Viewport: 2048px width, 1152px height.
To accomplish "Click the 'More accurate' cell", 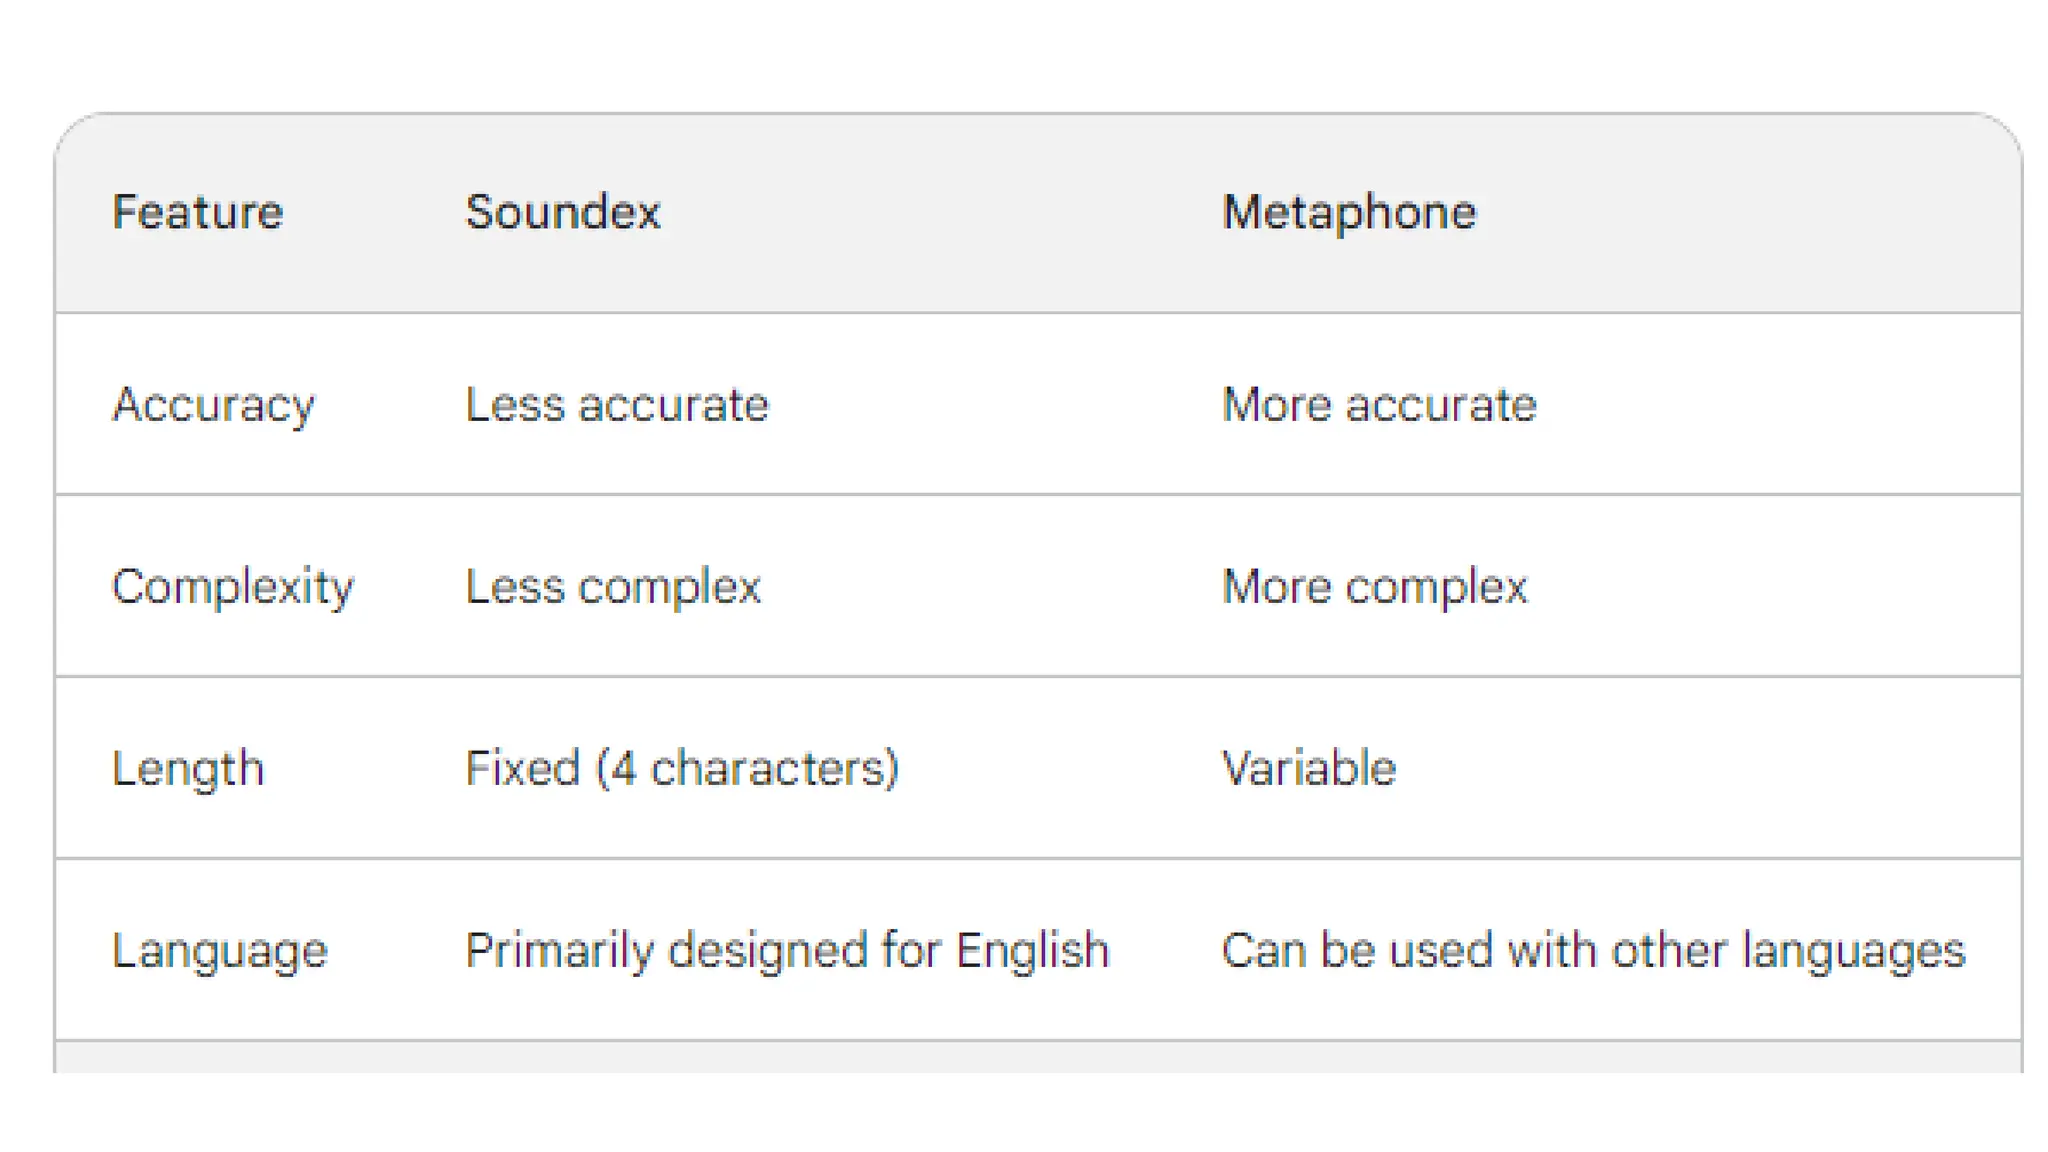I will (1379, 405).
